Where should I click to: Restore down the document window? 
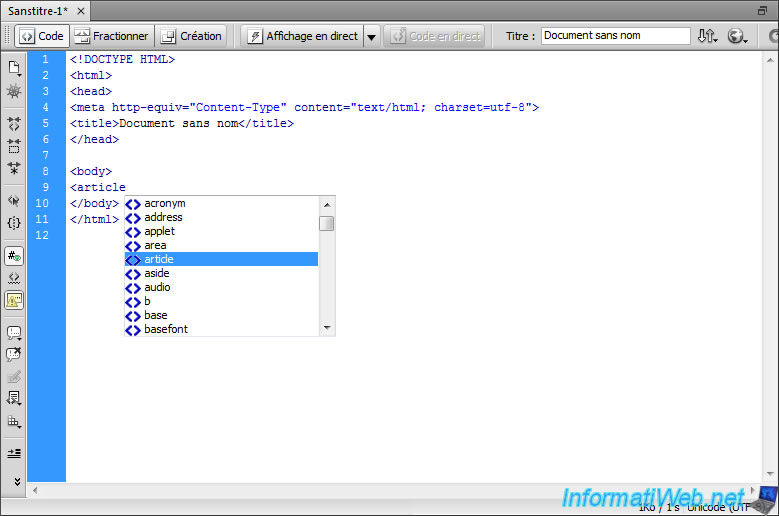click(762, 10)
